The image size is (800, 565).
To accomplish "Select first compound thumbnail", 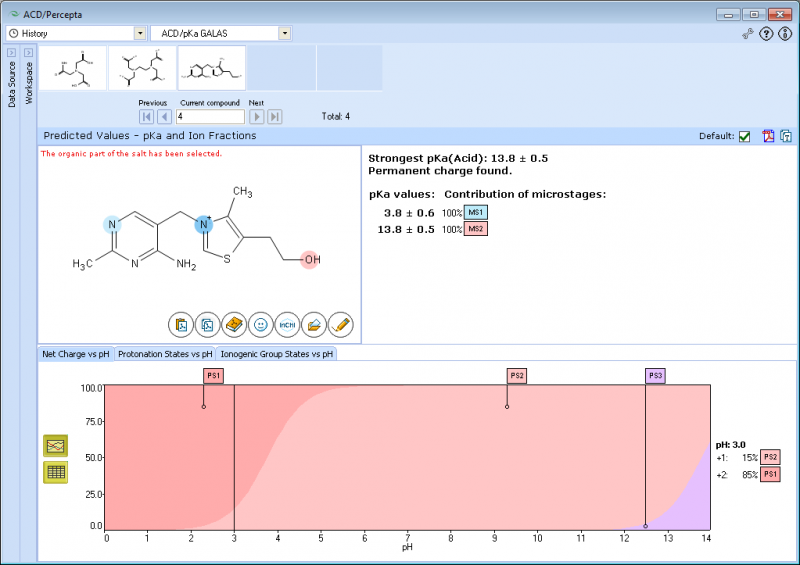I will [x=73, y=68].
